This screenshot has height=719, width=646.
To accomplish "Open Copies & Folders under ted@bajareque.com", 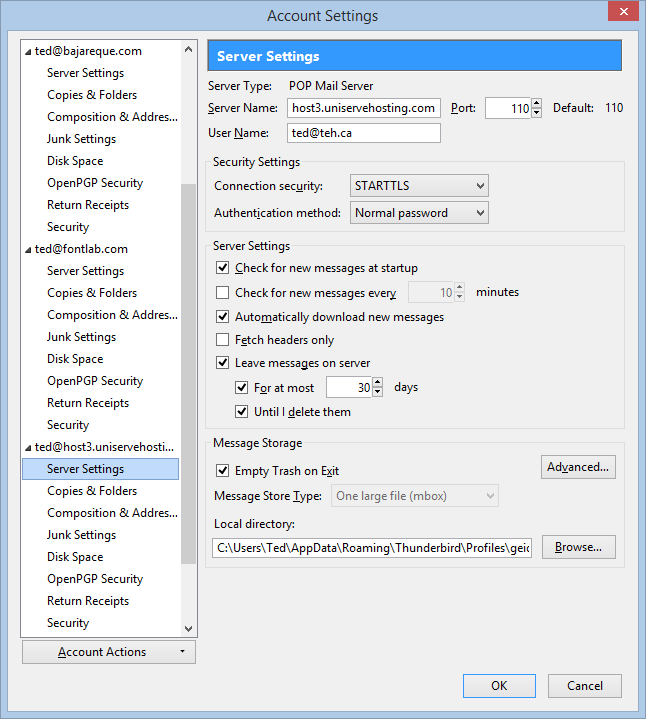I will pyautogui.click(x=92, y=95).
